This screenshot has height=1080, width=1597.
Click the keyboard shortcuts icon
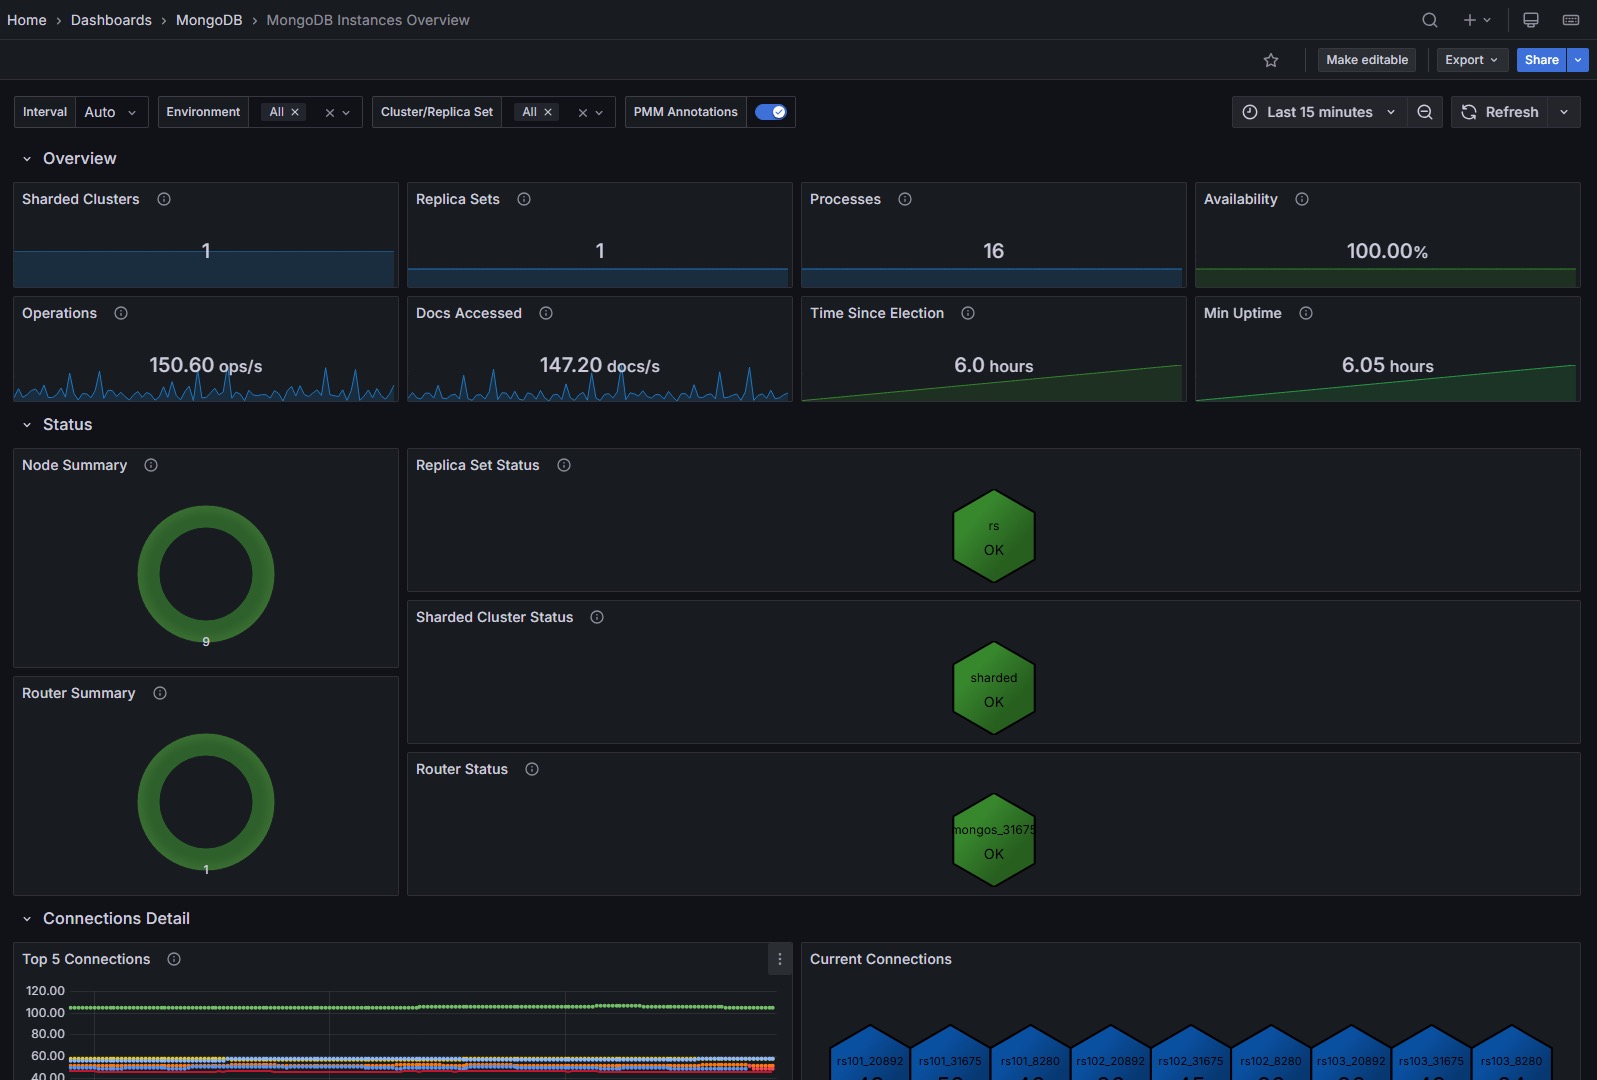pyautogui.click(x=1571, y=20)
